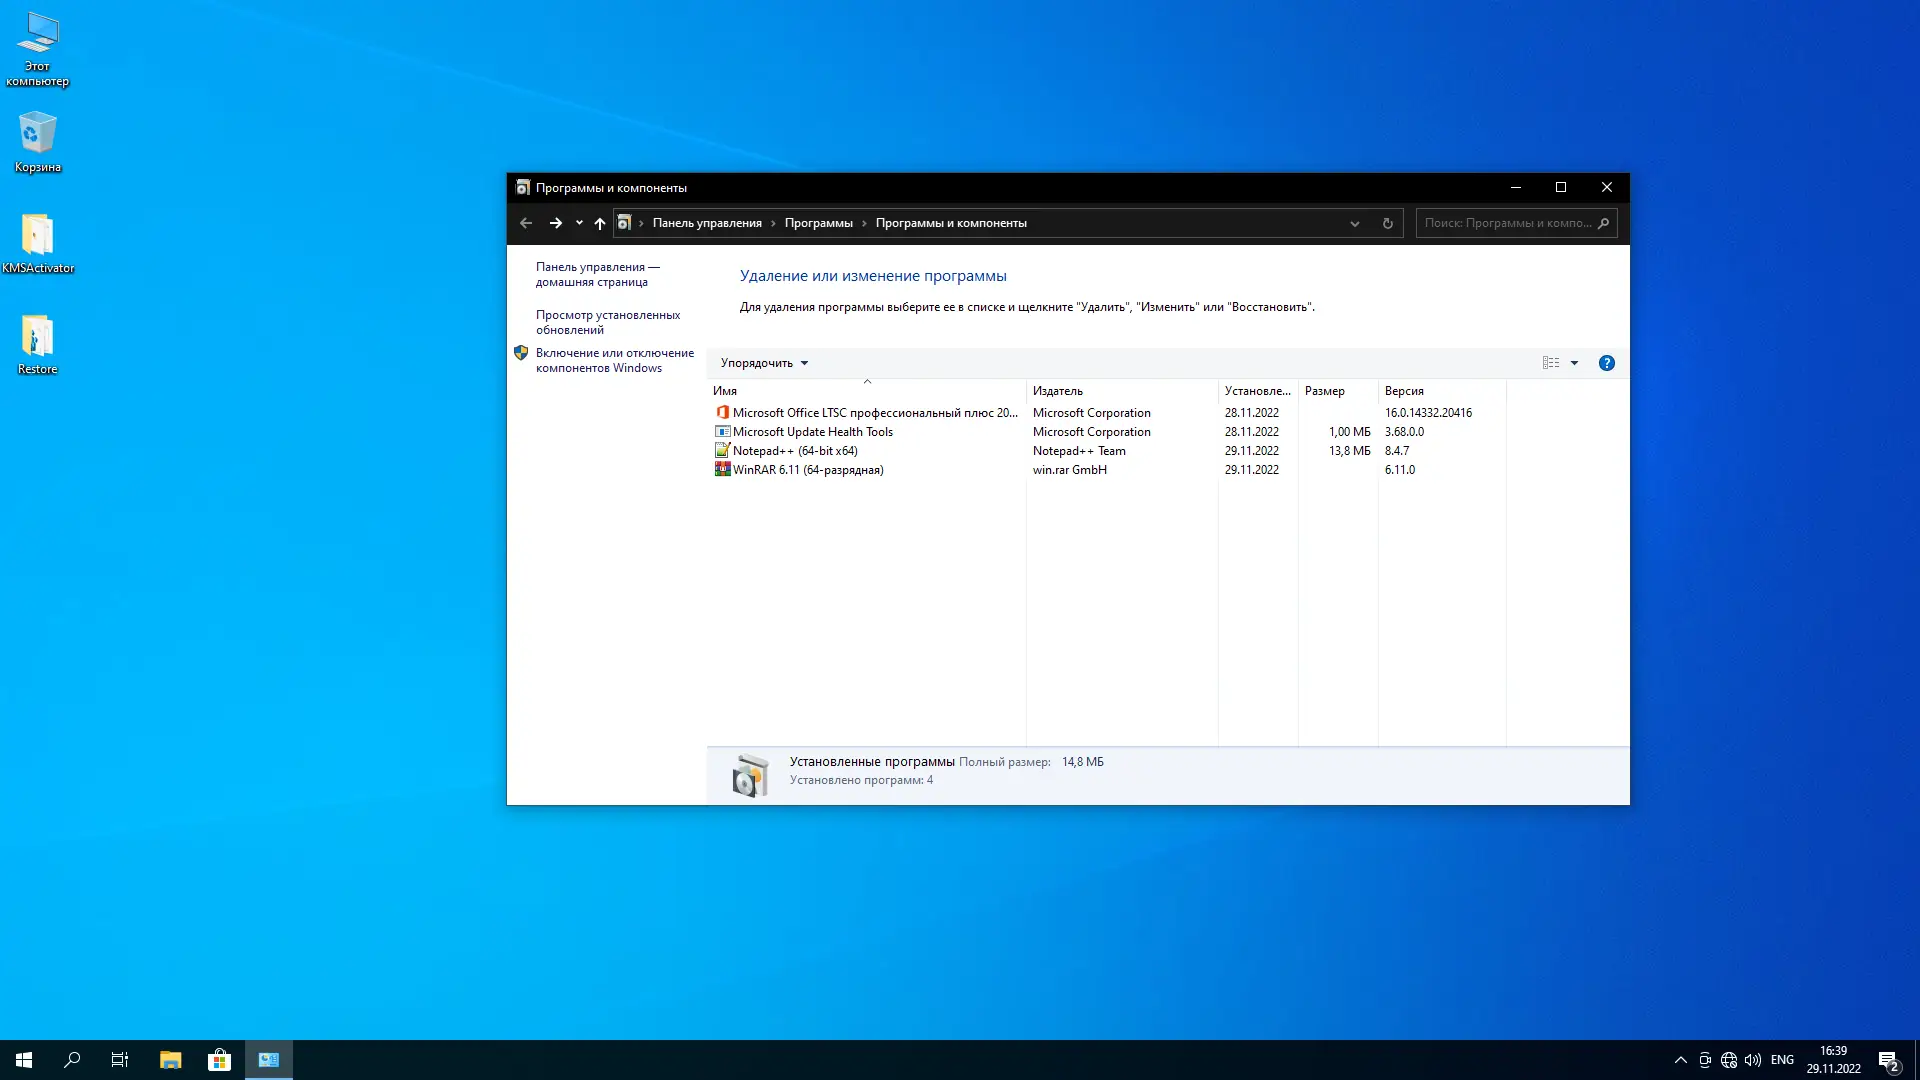Click the up-arrow navigation icon
Image resolution: width=1920 pixels, height=1080 pixels.
pyautogui.click(x=600, y=223)
